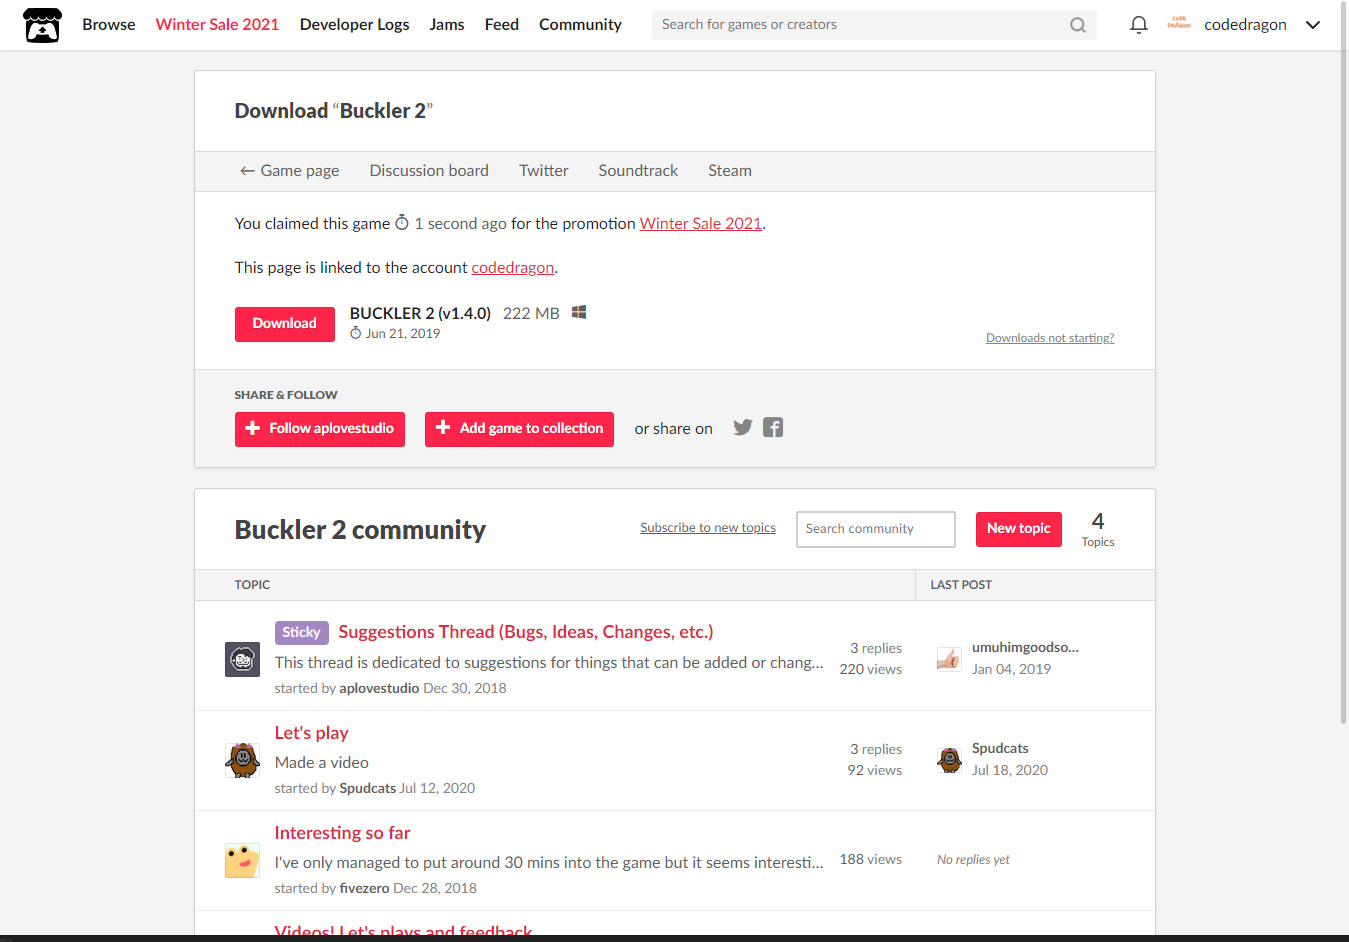Click Downloads not starting link
The height and width of the screenshot is (942, 1349).
1050,338
